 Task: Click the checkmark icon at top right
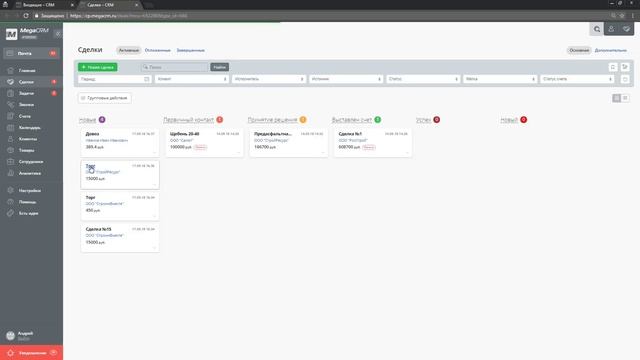point(627,29)
